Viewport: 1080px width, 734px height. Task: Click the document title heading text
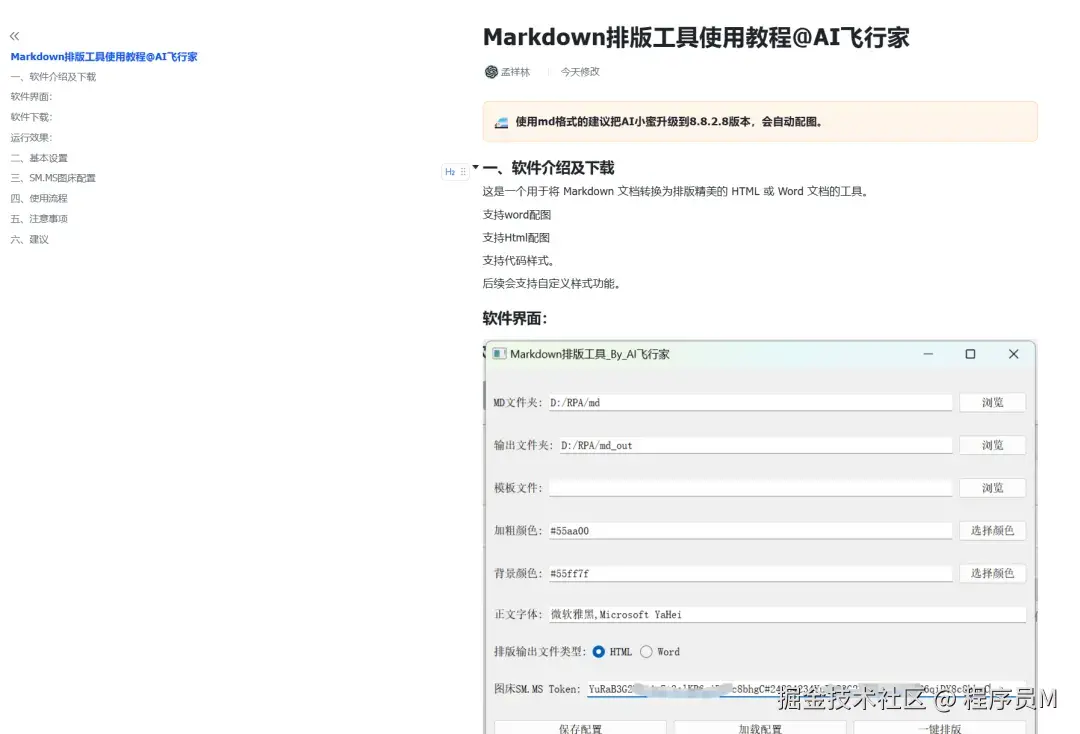click(x=696, y=37)
